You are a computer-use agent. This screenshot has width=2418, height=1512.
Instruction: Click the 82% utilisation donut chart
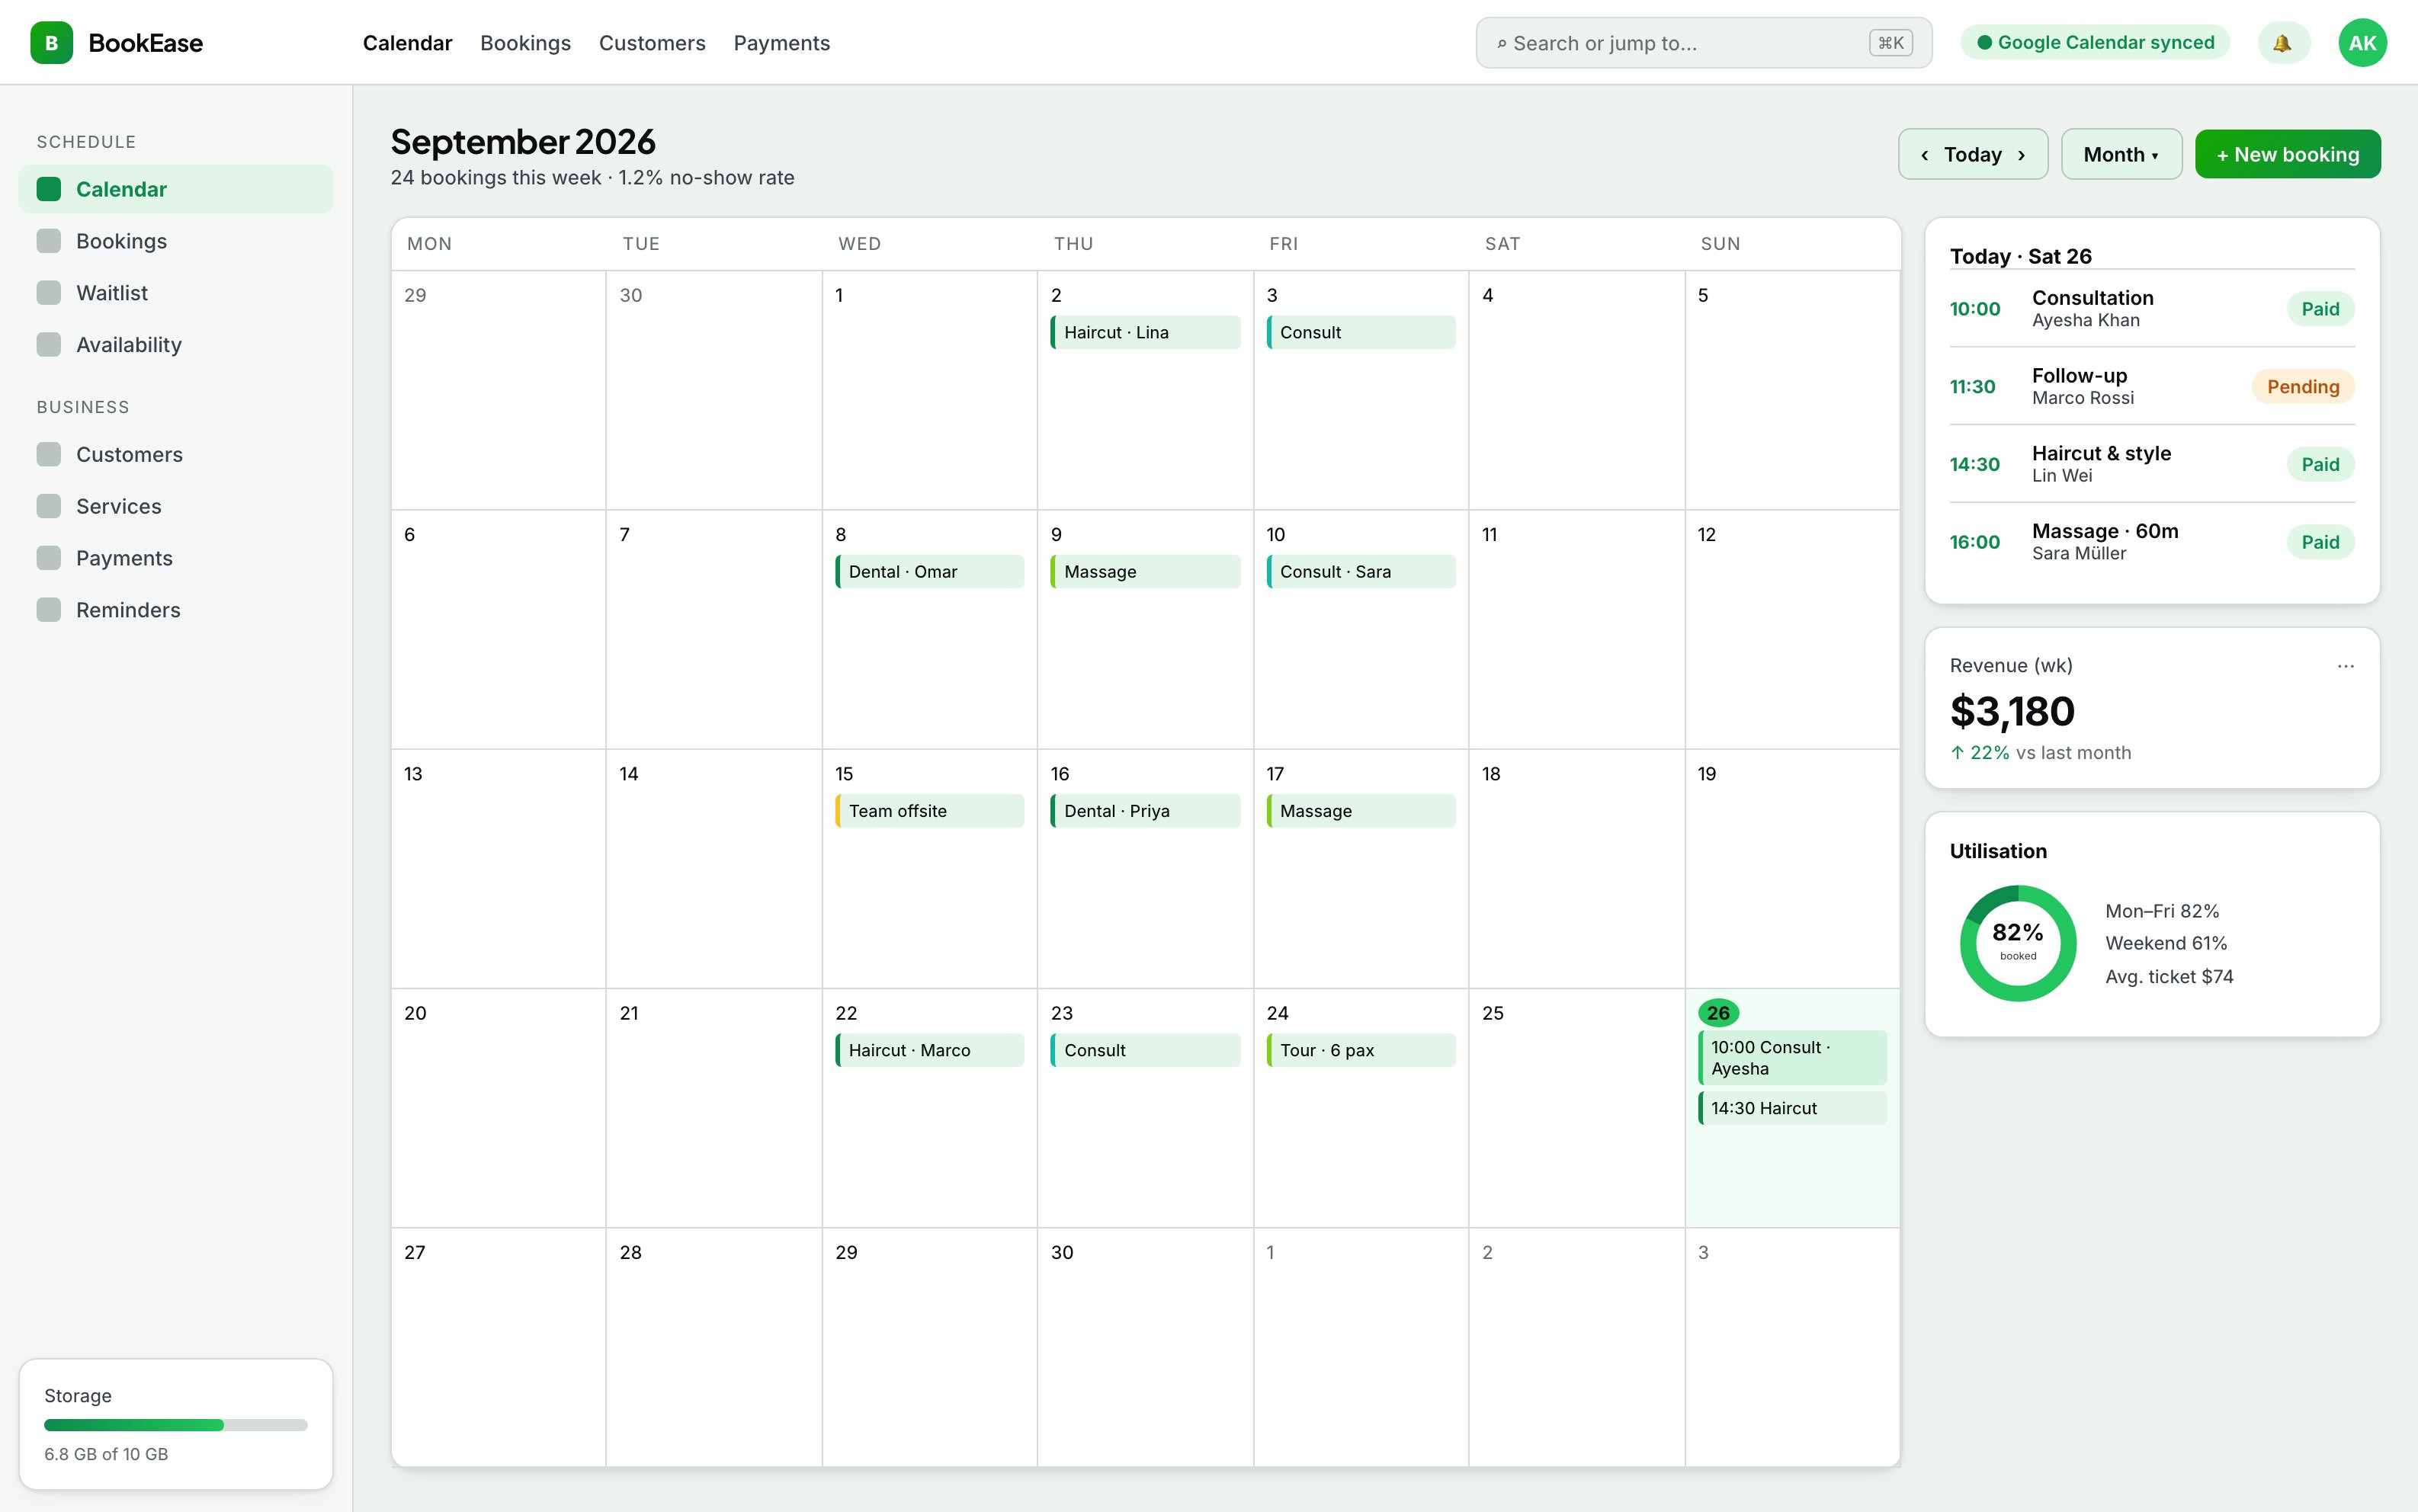2018,943
